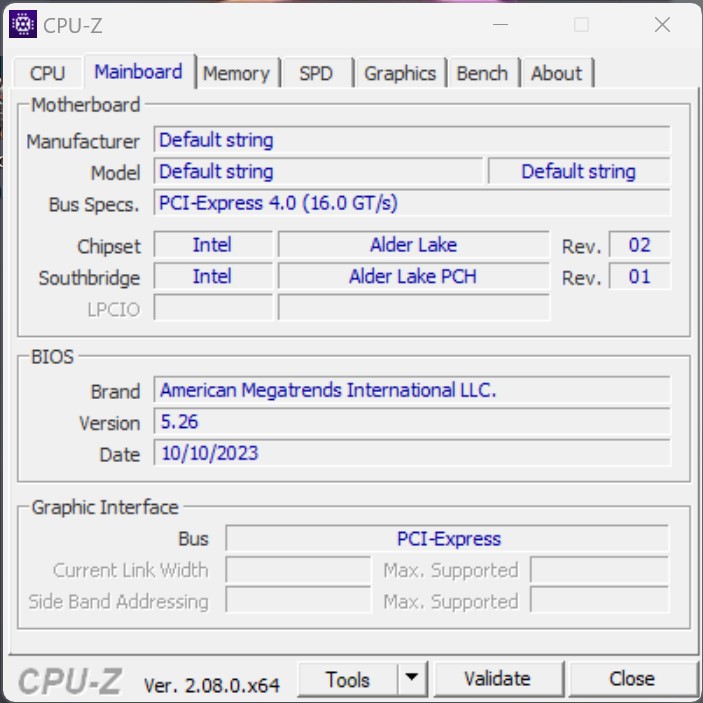
Task: Click the 'Manufacturer' label
Action: coord(83,142)
